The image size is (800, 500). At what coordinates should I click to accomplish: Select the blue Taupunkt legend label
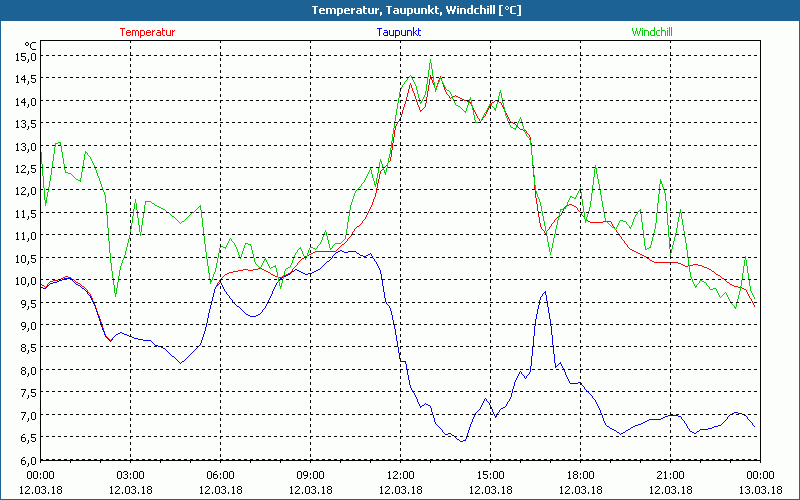point(398,32)
